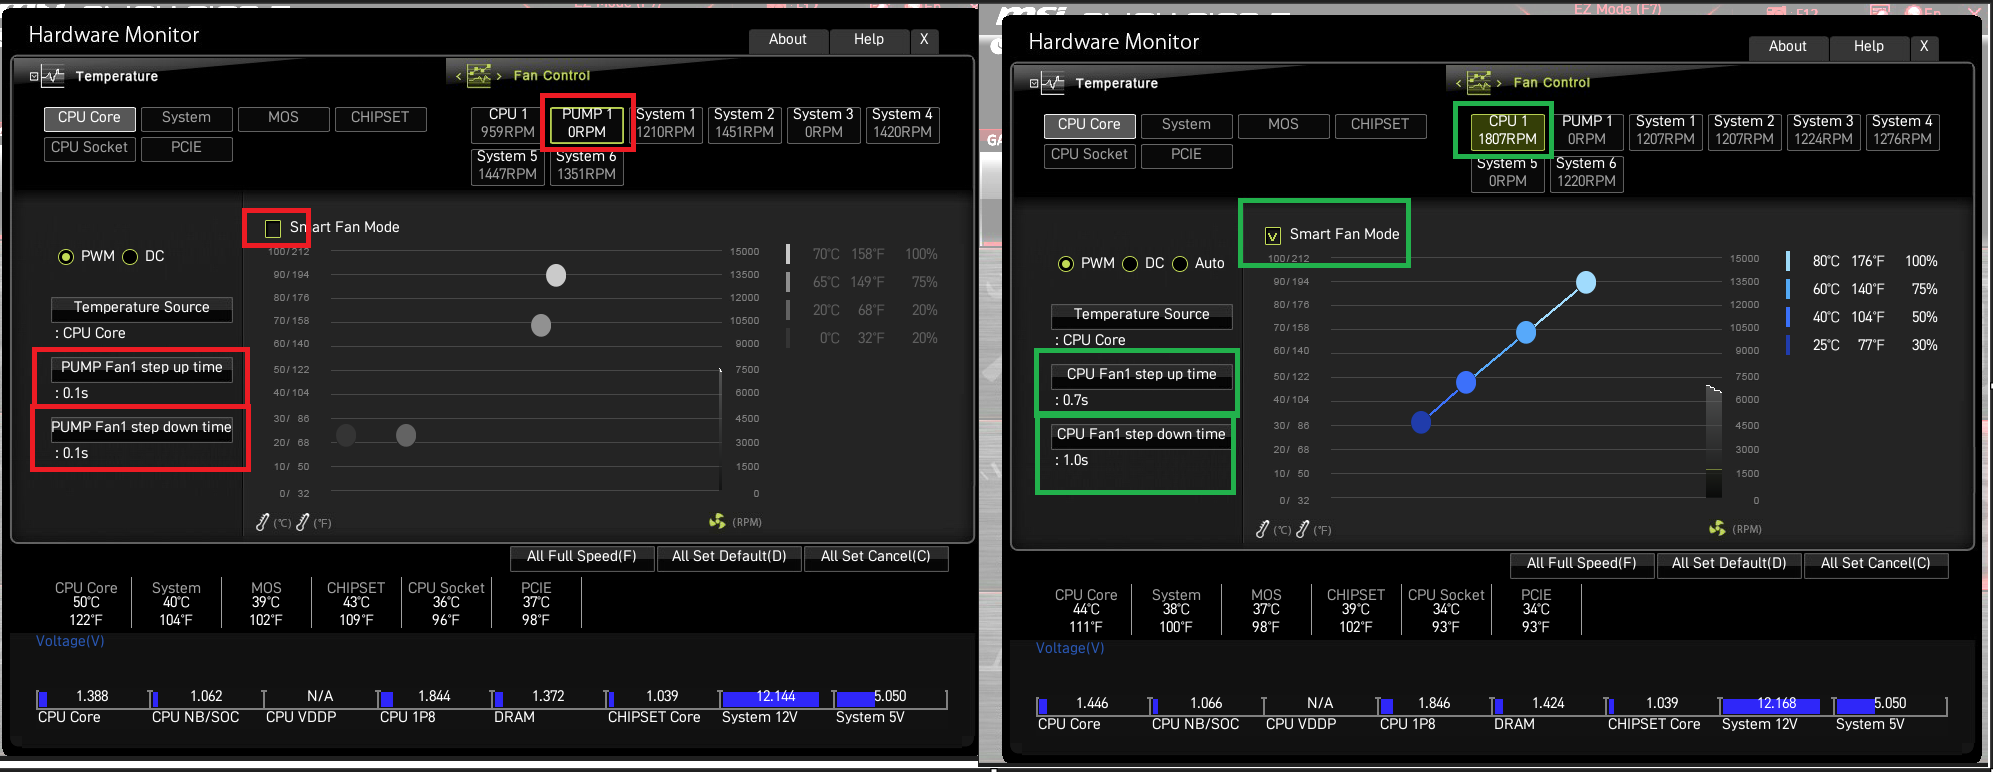The height and width of the screenshot is (772, 1993).
Task: Click Voltage(V) label in left window
Action: pos(70,641)
